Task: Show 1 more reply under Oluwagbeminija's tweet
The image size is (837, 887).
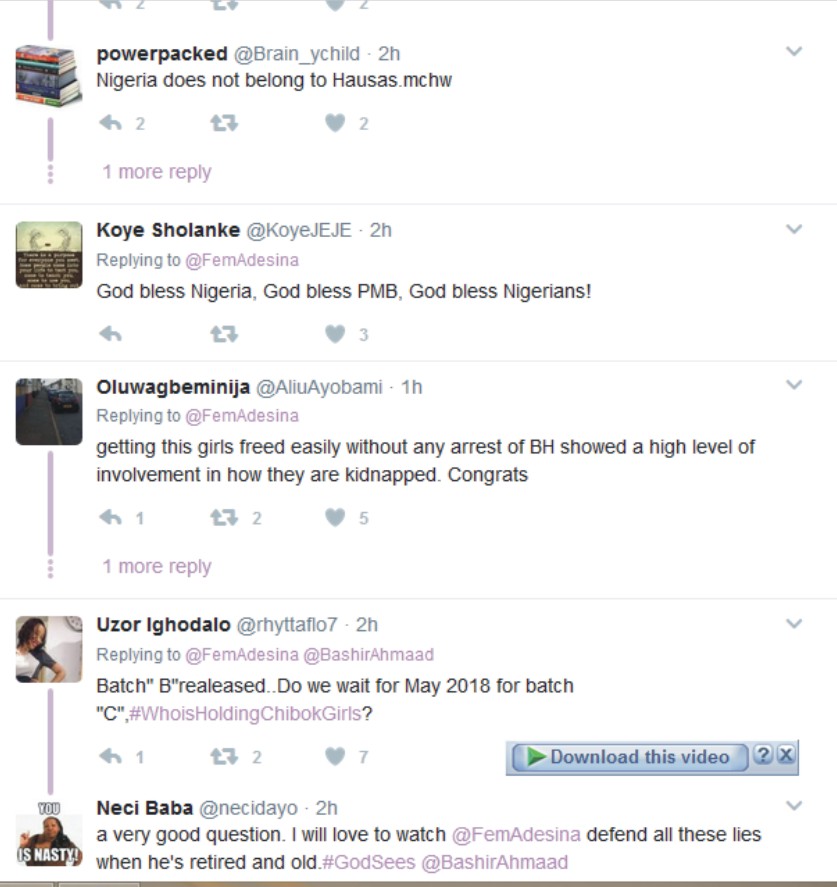Action: pyautogui.click(x=157, y=567)
